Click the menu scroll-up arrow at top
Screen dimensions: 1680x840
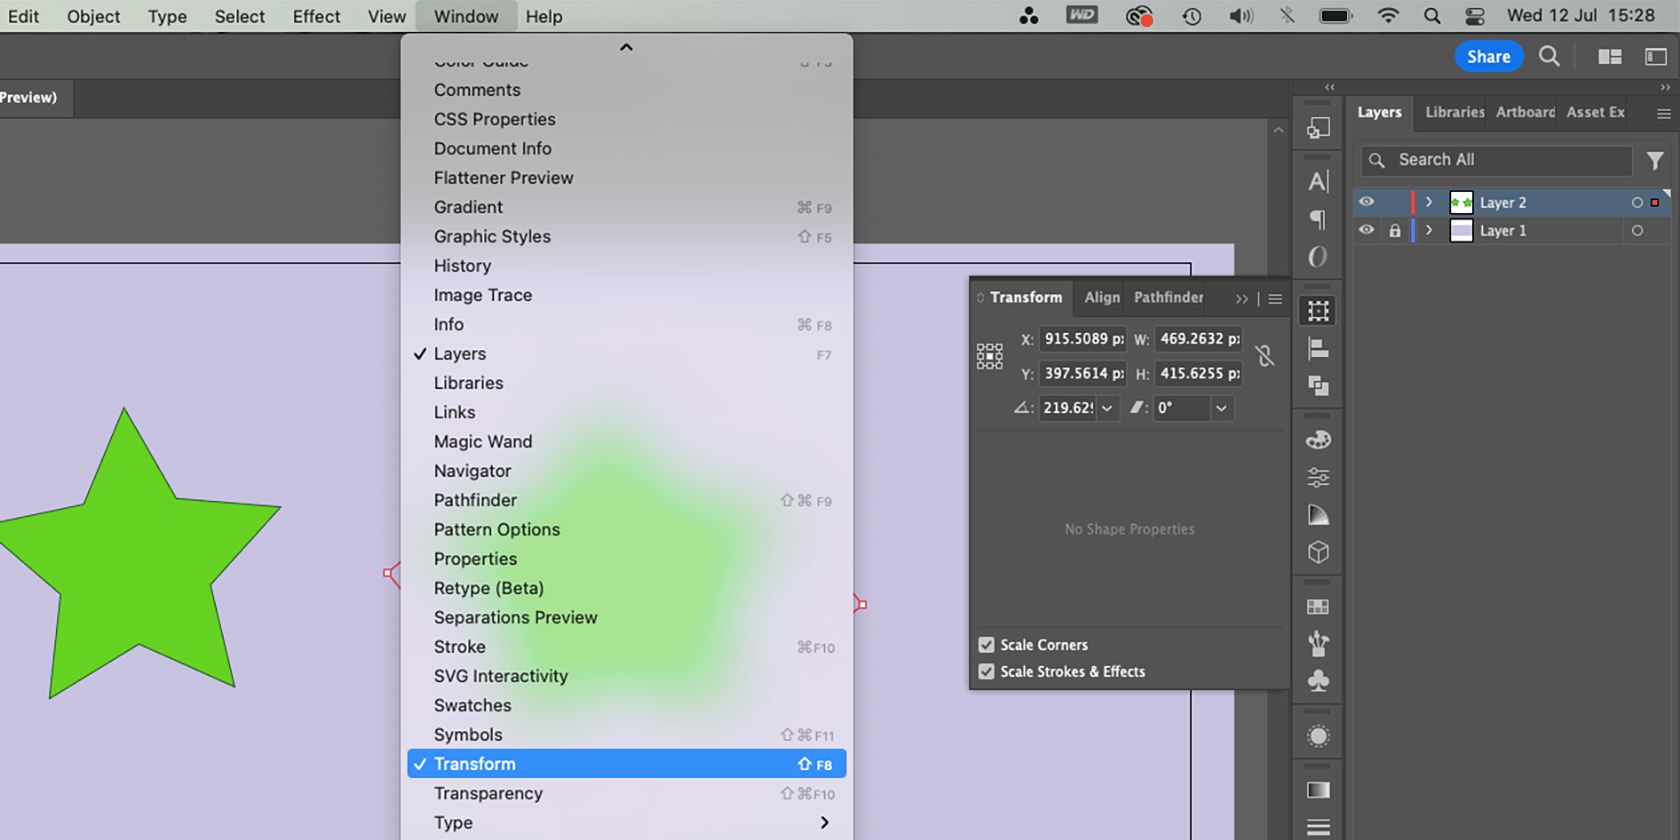[x=626, y=47]
